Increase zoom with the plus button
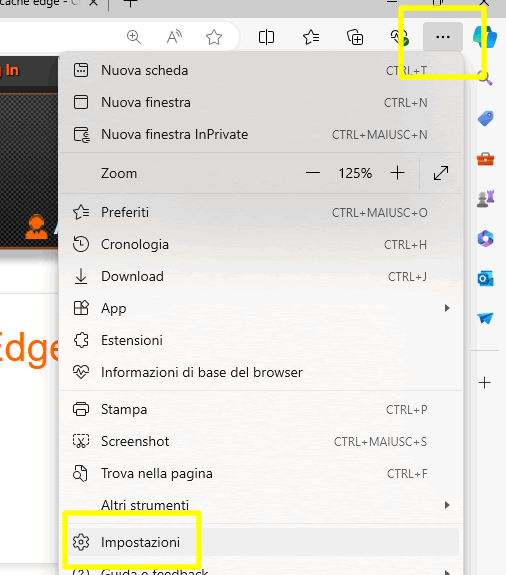The width and height of the screenshot is (506, 575). (x=397, y=173)
